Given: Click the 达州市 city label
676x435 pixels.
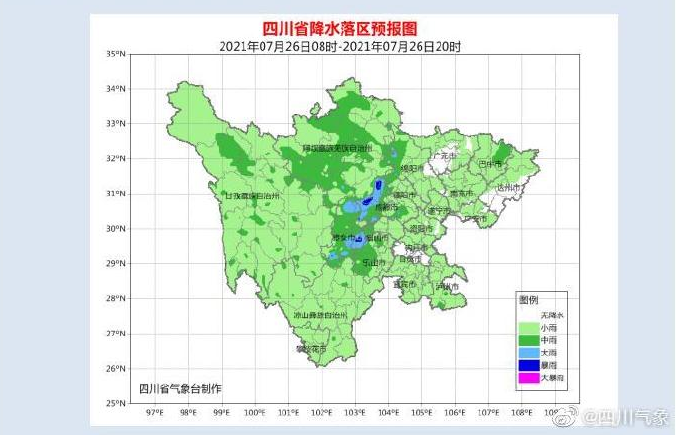Looking at the screenshot, I should coord(508,187).
